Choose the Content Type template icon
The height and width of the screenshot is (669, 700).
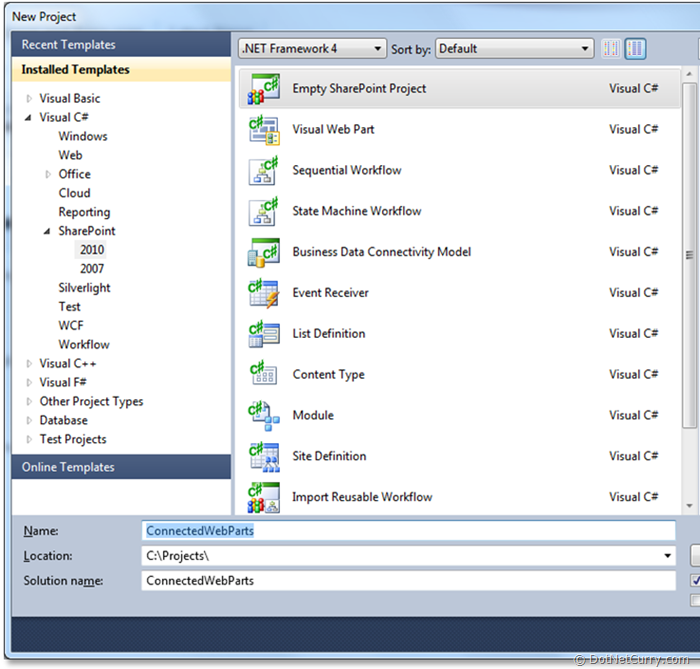click(x=264, y=375)
